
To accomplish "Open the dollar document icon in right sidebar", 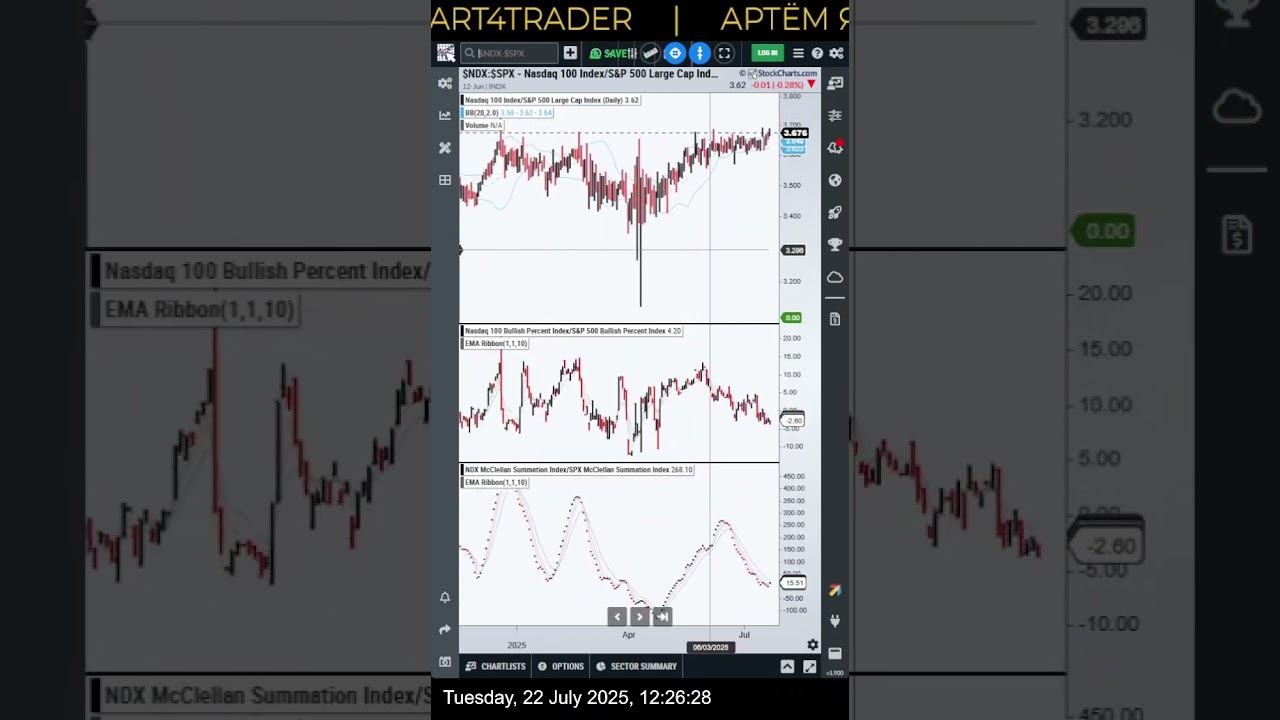I will pyautogui.click(x=835, y=319).
